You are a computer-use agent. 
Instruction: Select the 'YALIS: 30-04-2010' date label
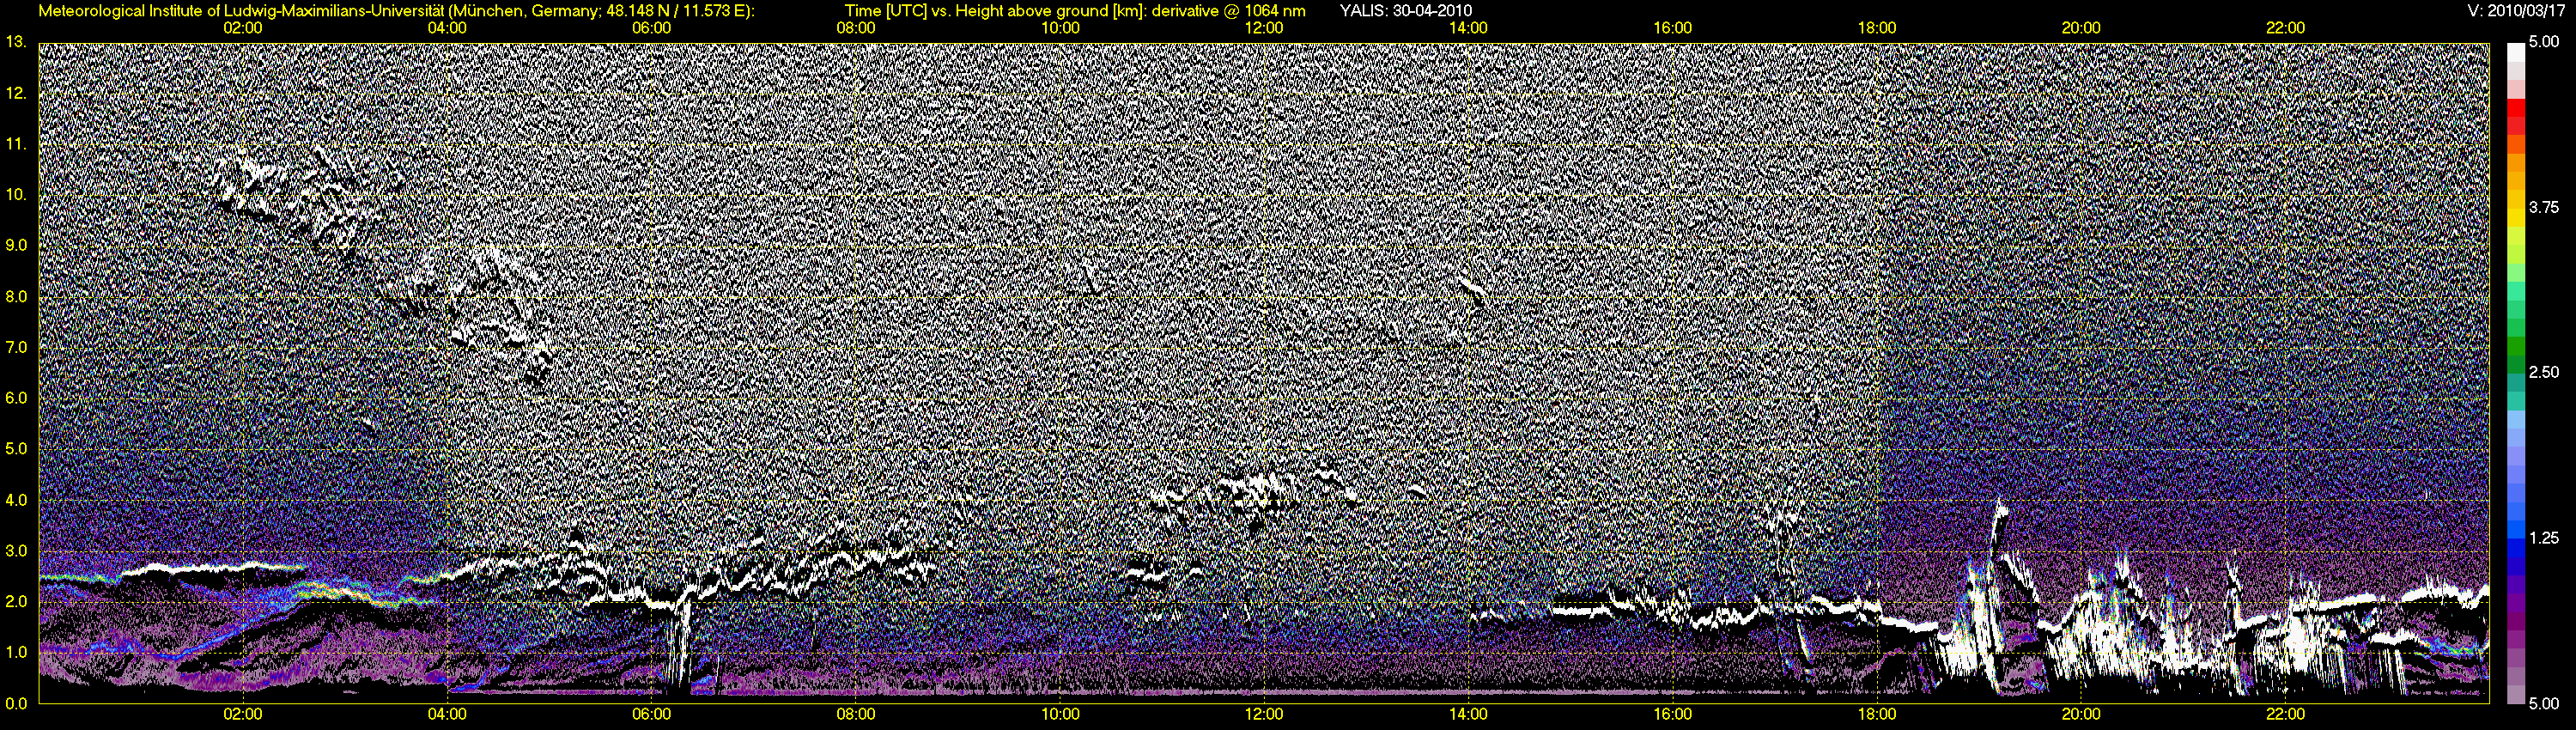(1405, 11)
